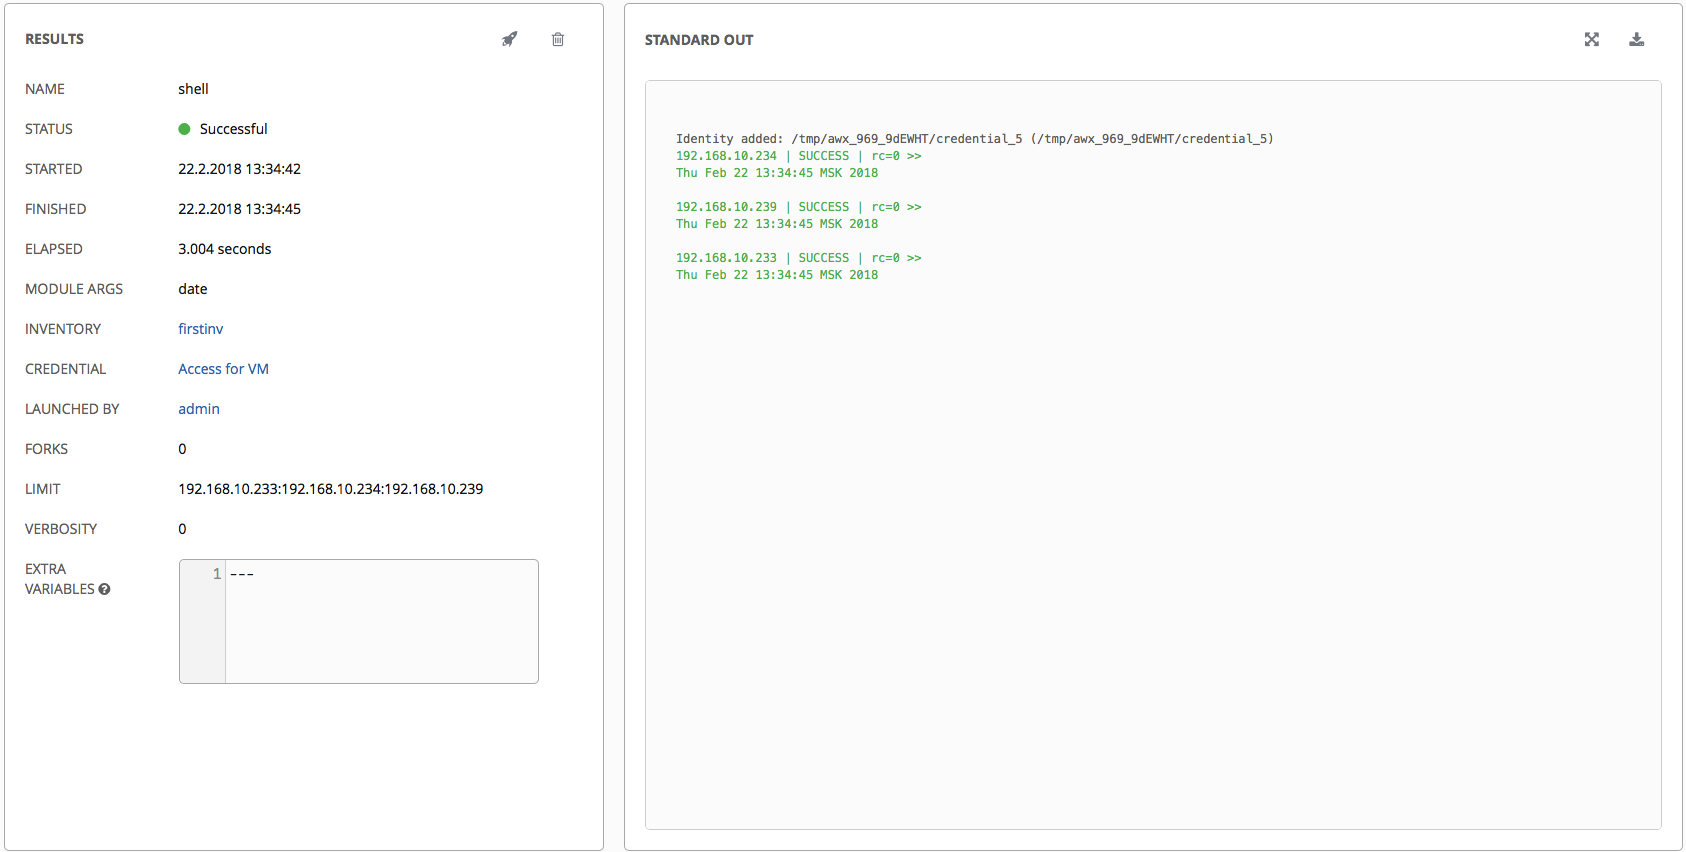
Task: Select the 192.168.10.239 SUCCESS output line
Action: [x=798, y=207]
